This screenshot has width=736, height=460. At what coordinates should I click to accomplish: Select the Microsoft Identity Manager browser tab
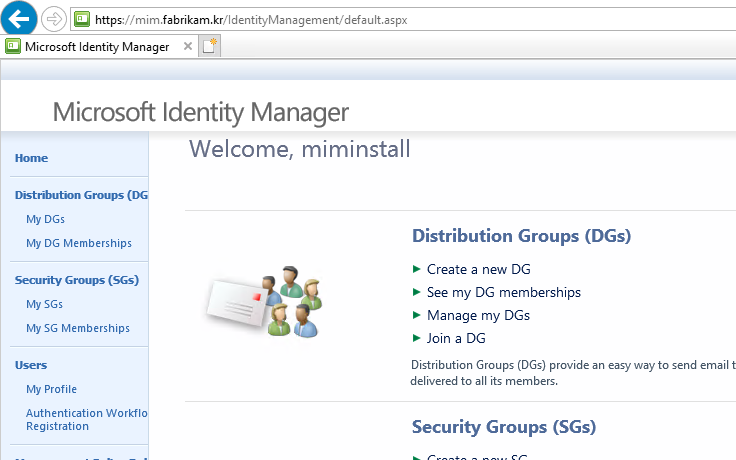[x=99, y=46]
